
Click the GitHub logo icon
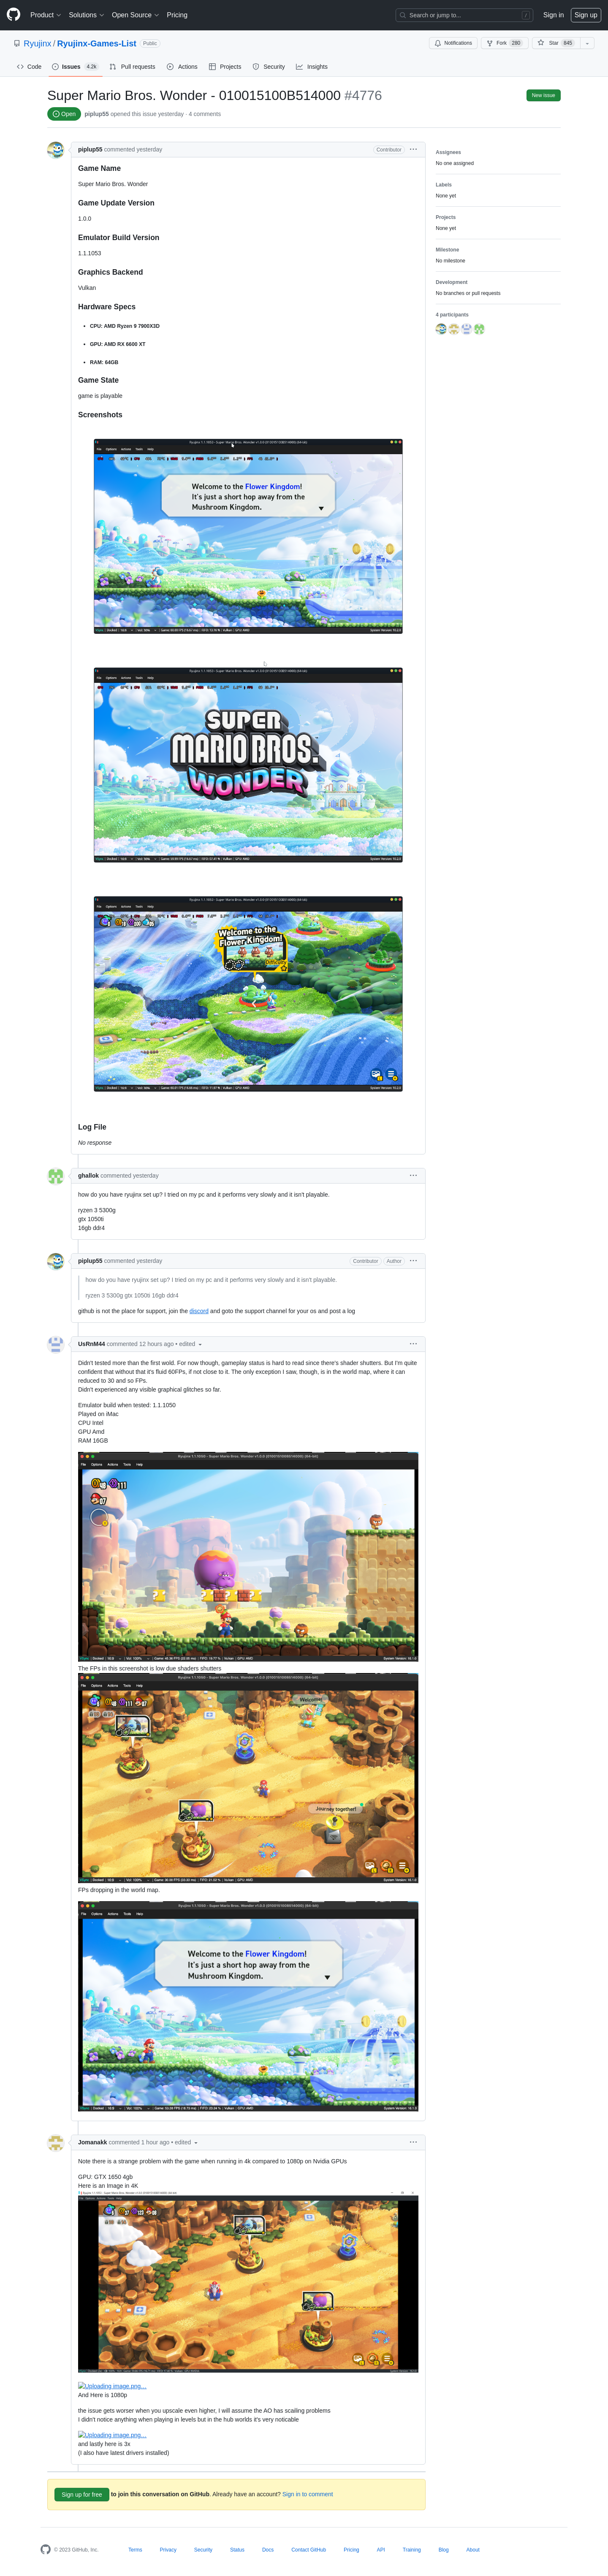click(13, 15)
